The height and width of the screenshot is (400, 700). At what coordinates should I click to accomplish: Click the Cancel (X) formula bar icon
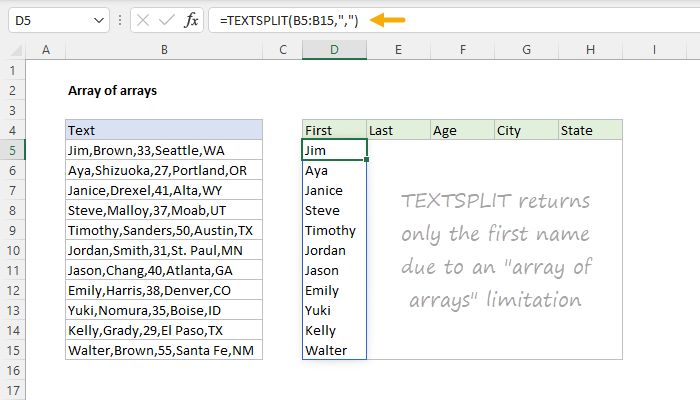[139, 19]
